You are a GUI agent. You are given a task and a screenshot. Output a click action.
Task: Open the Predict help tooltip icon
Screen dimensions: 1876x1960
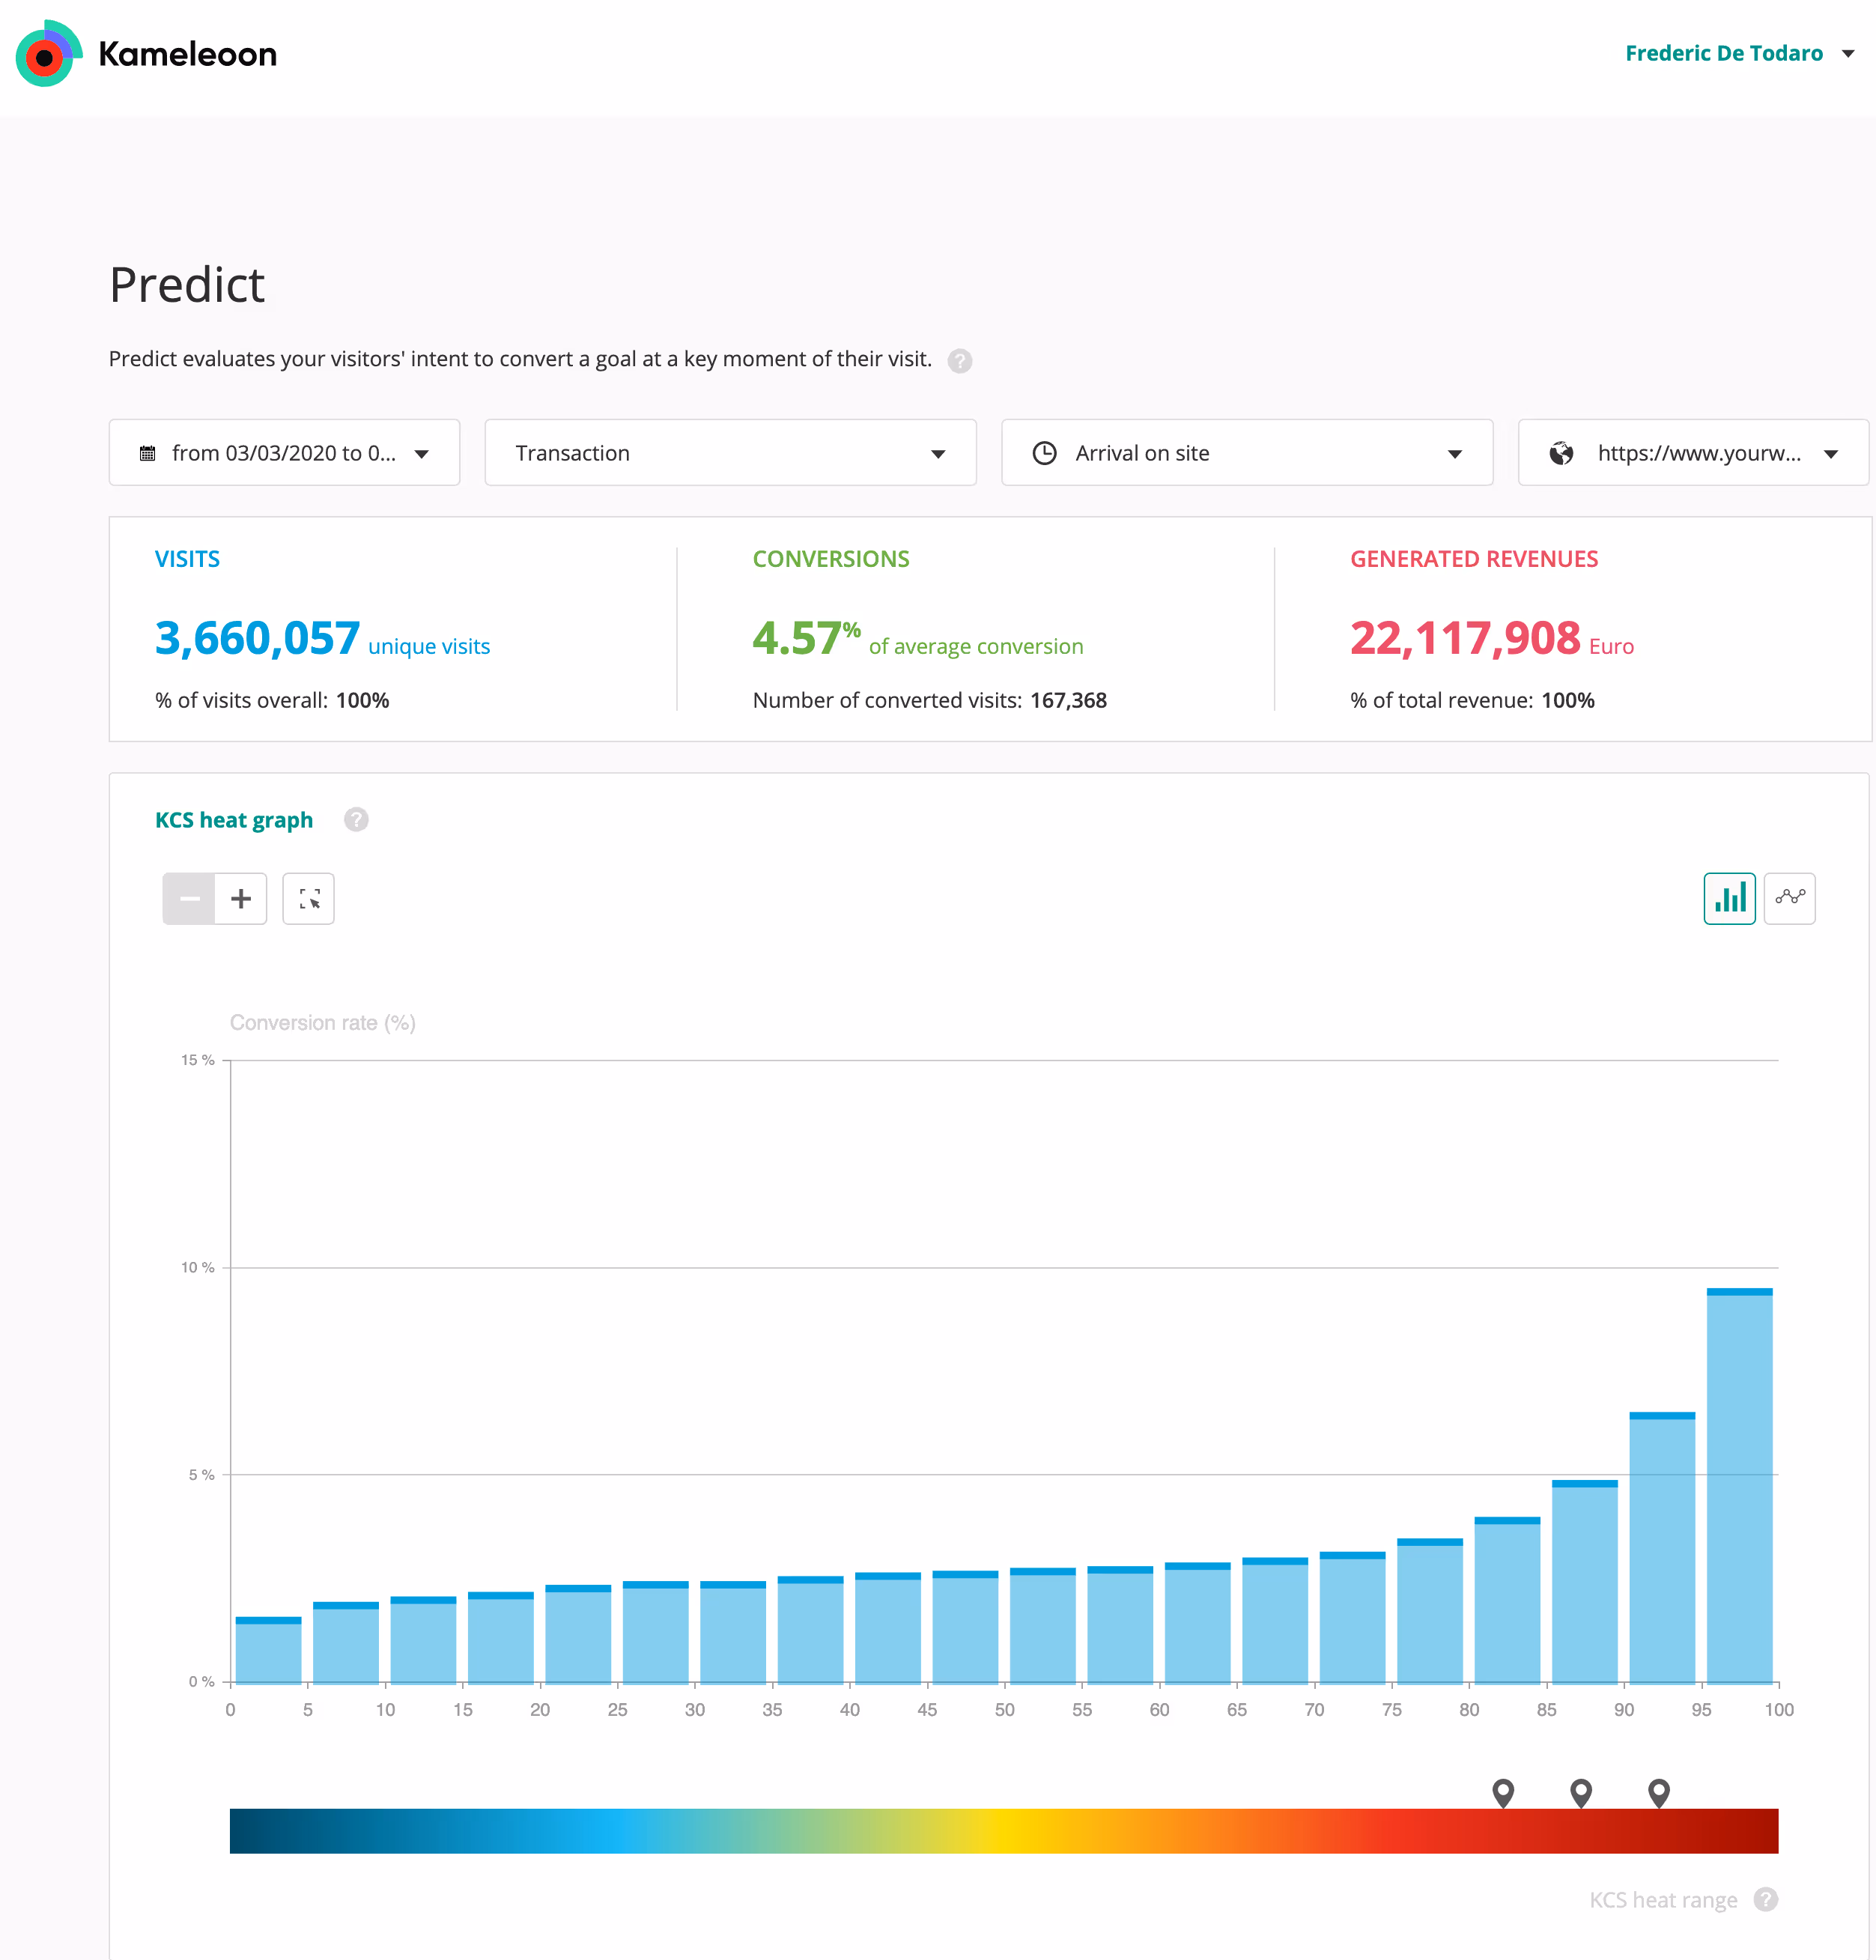point(960,361)
